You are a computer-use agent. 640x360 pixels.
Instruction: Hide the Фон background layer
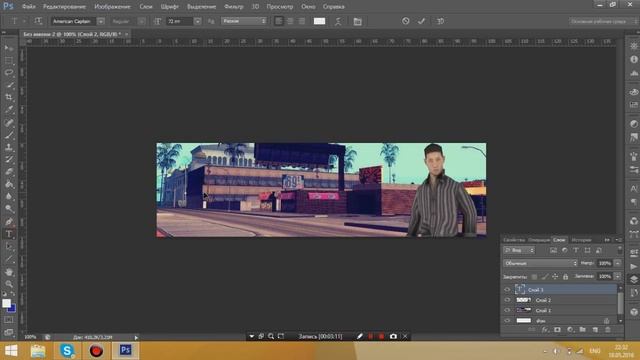(507, 321)
